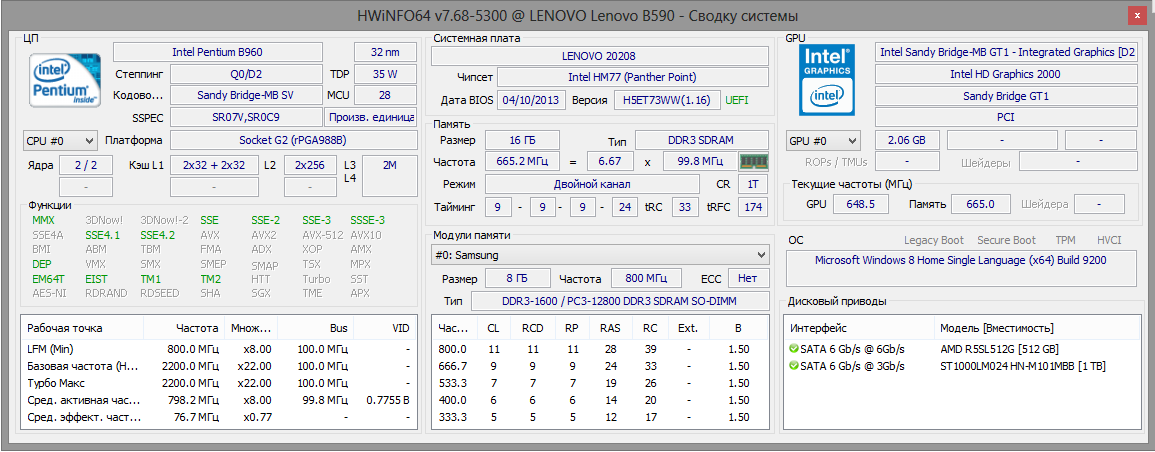Click Intel HM77 (Panther Point) chipset field

pyautogui.click(x=633, y=77)
